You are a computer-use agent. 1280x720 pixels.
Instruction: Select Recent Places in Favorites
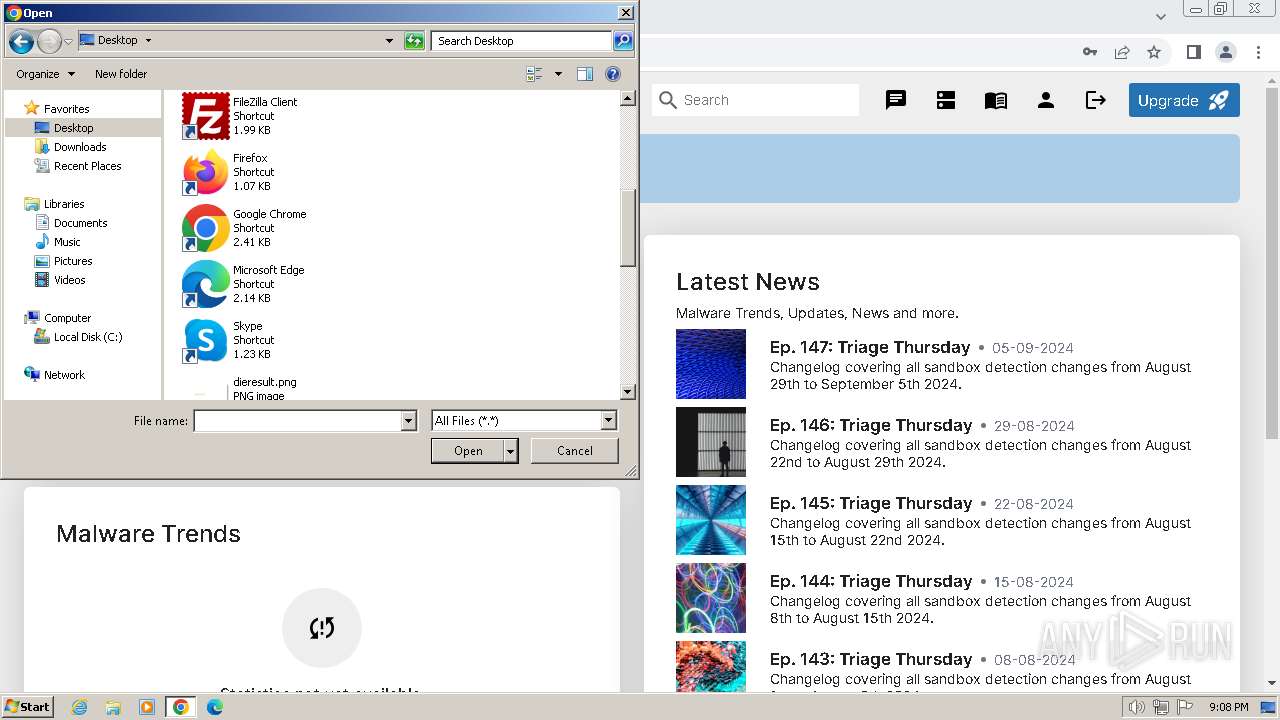click(87, 166)
